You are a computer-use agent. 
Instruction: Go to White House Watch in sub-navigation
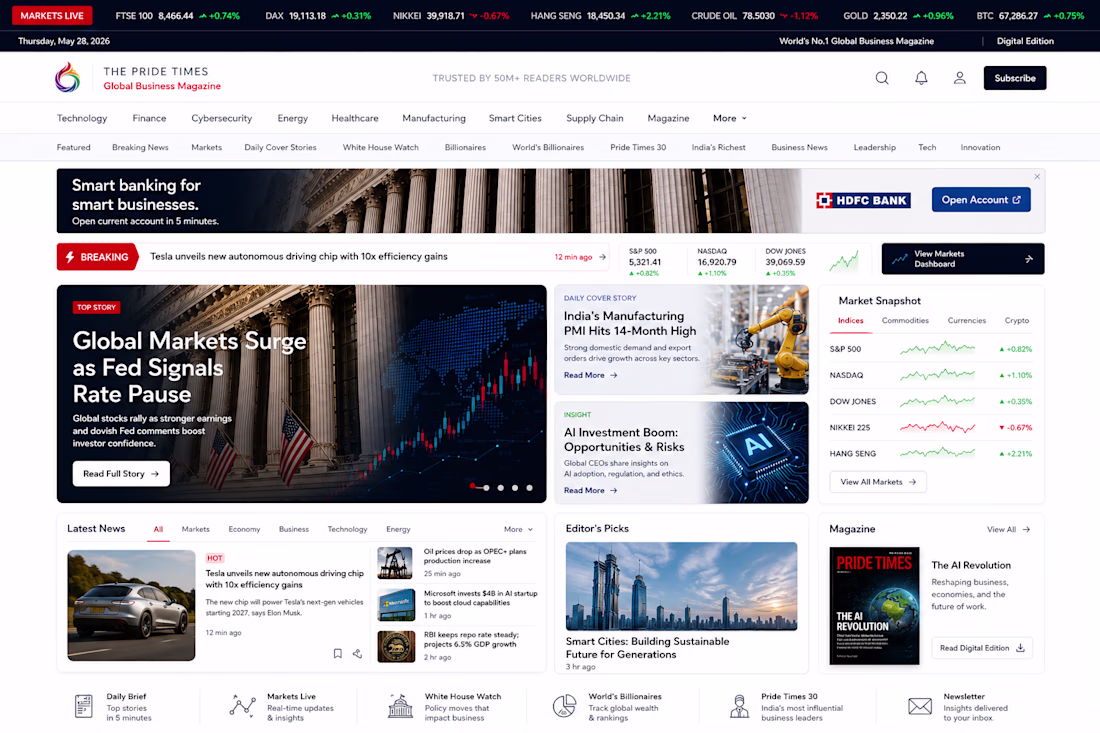coord(380,147)
